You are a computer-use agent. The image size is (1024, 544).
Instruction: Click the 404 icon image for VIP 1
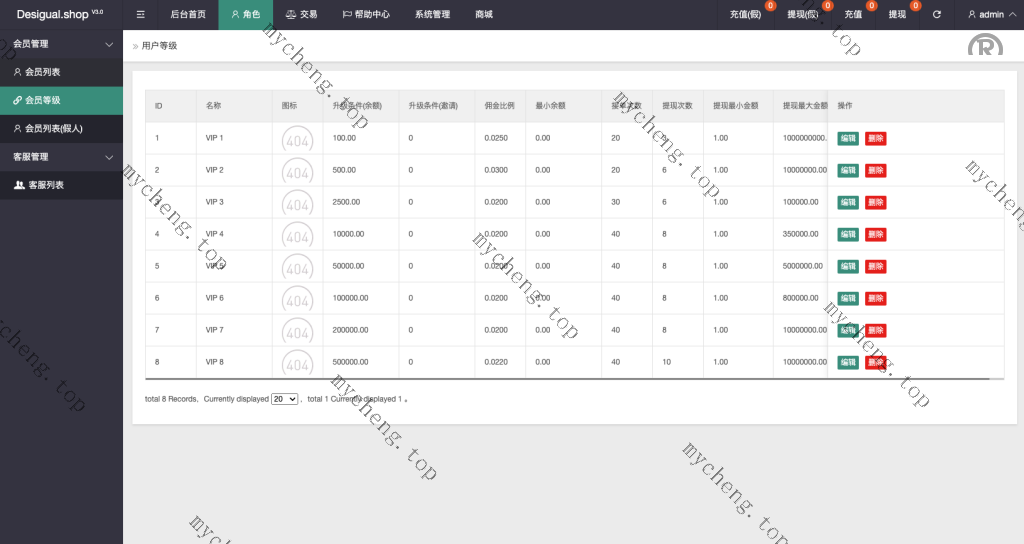(297, 139)
